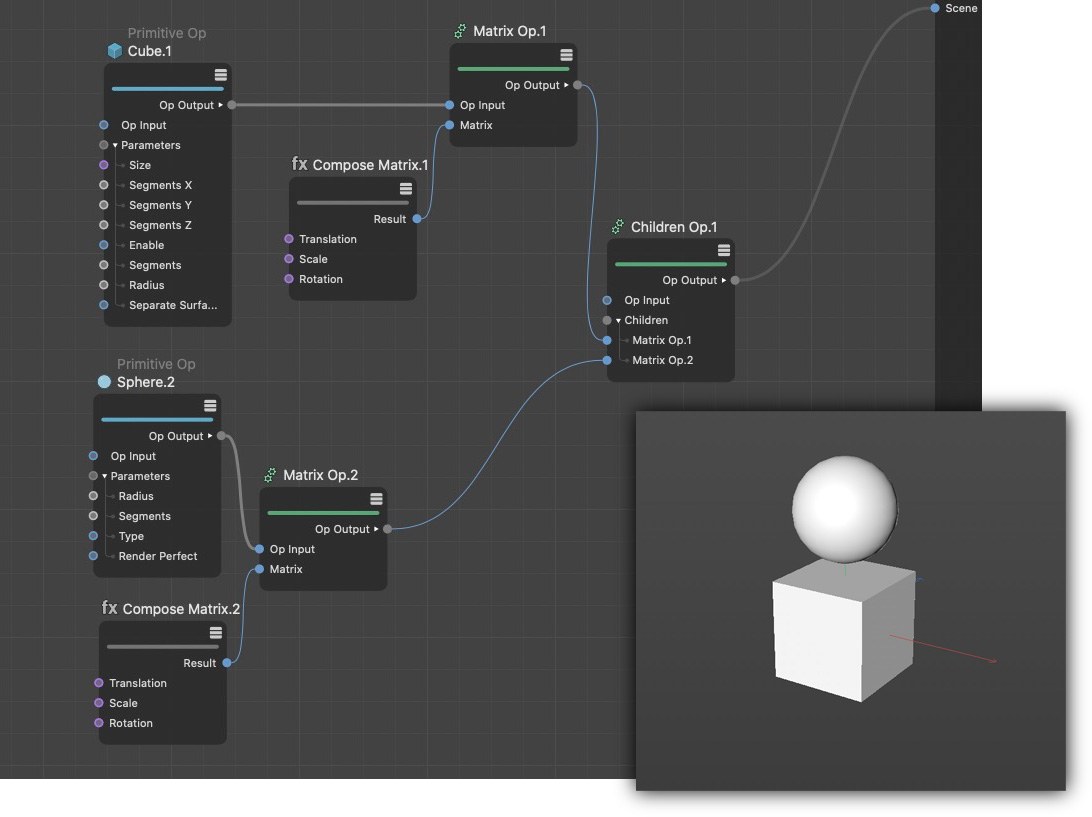The width and height of the screenshot is (1092, 817).
Task: Open the Matrix Op.1 node menu icon
Action: [566, 55]
